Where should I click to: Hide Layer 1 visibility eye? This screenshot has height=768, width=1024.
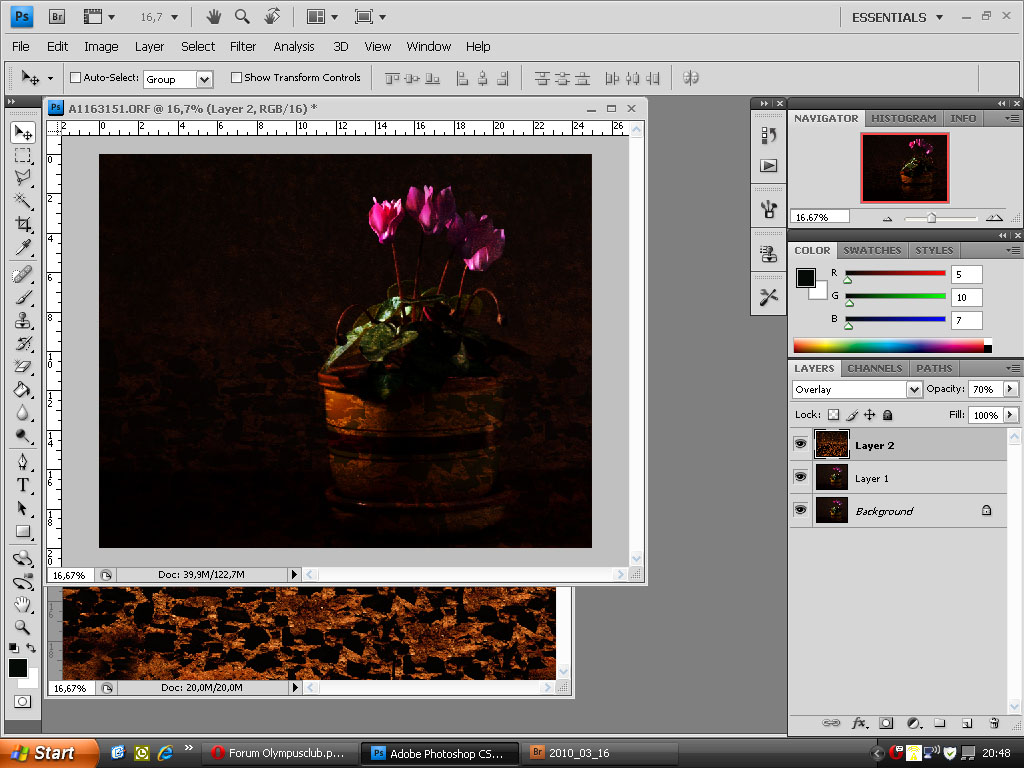coord(800,478)
